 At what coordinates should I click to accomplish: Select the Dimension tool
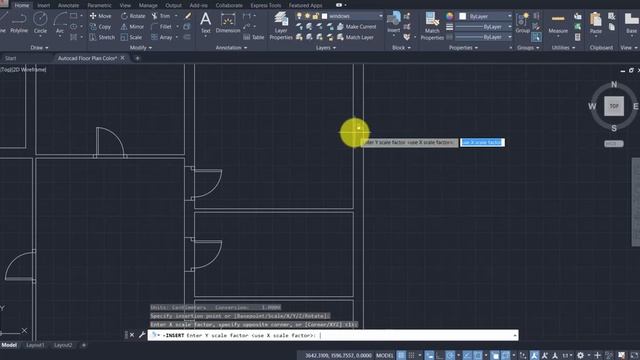coord(228,22)
